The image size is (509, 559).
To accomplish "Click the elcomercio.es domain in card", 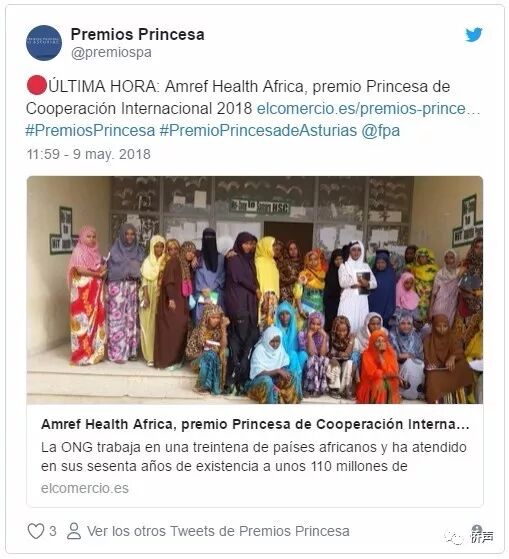I will (85, 488).
